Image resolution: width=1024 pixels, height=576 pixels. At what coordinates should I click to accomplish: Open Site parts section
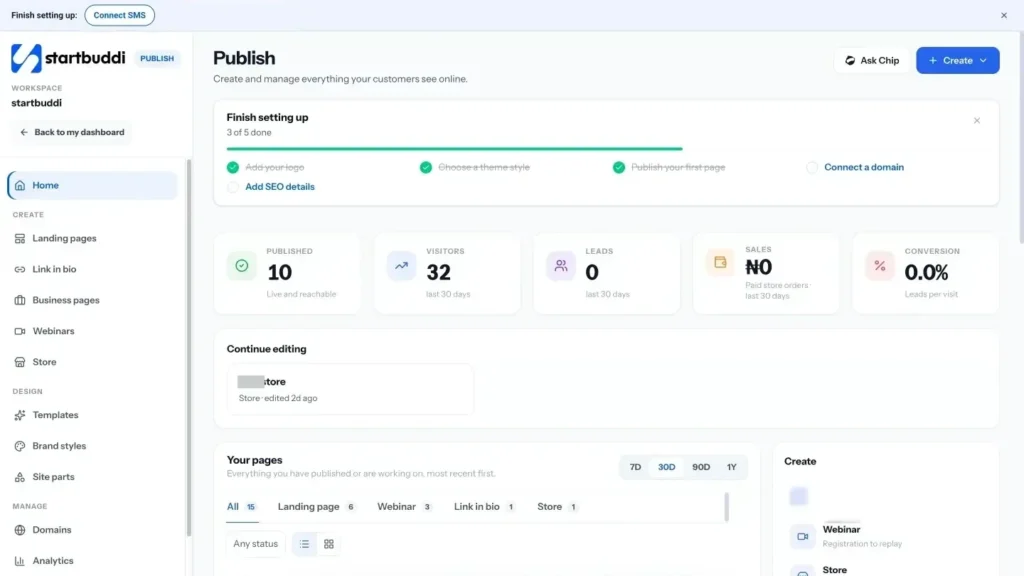coord(53,477)
